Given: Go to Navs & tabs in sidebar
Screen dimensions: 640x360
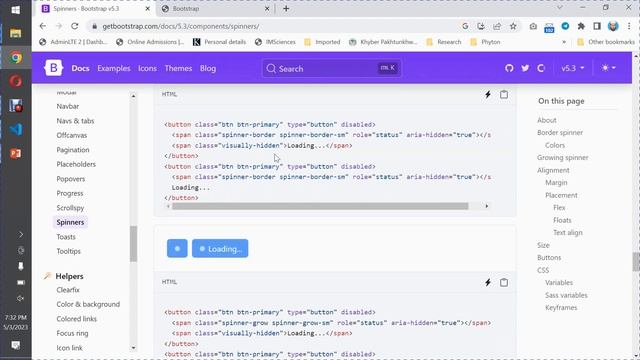Looking at the screenshot, I should [x=76, y=121].
